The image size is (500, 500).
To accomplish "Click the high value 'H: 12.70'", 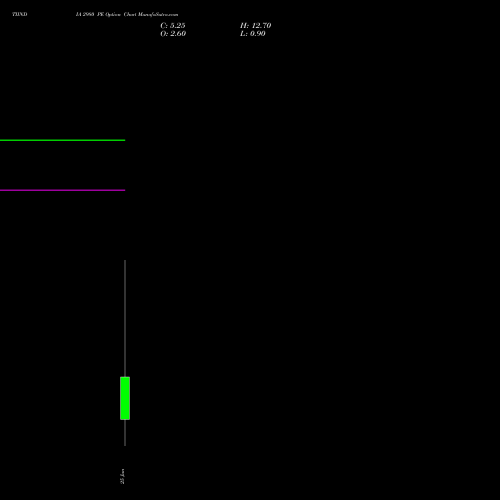I will (255, 26).
